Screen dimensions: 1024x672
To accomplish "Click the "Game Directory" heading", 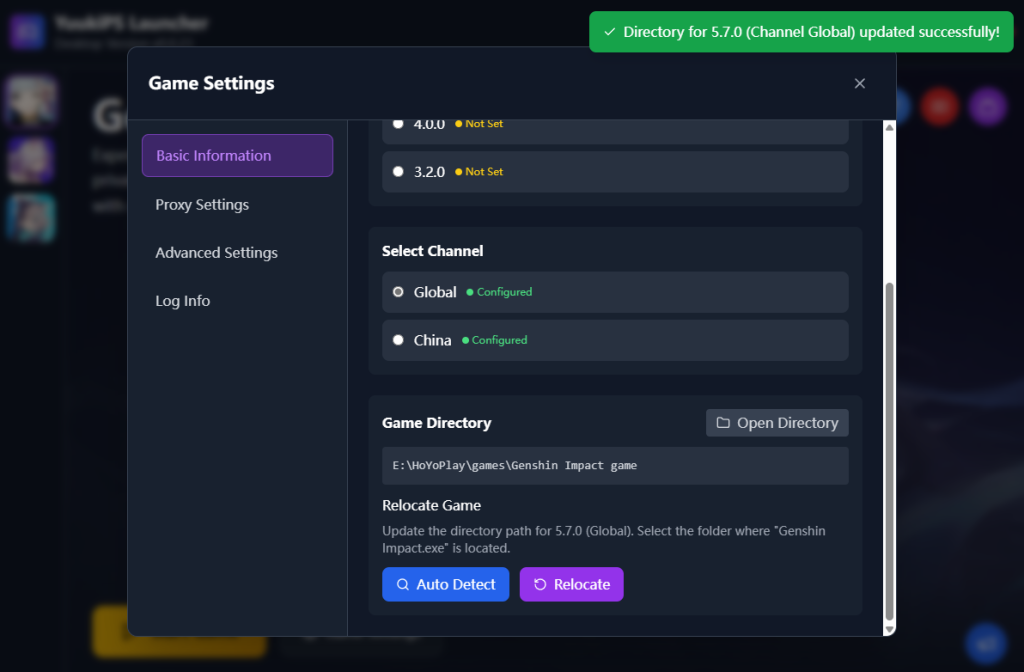I will pos(436,423).
